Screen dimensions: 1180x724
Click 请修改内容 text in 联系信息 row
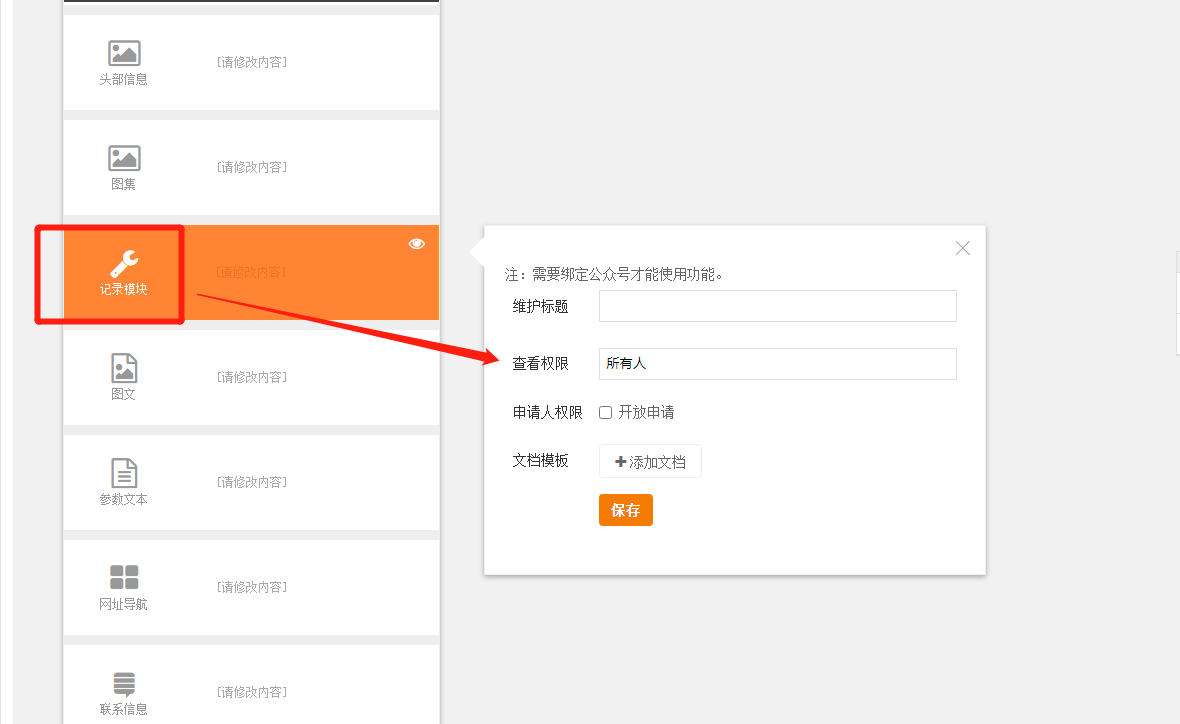(x=252, y=692)
